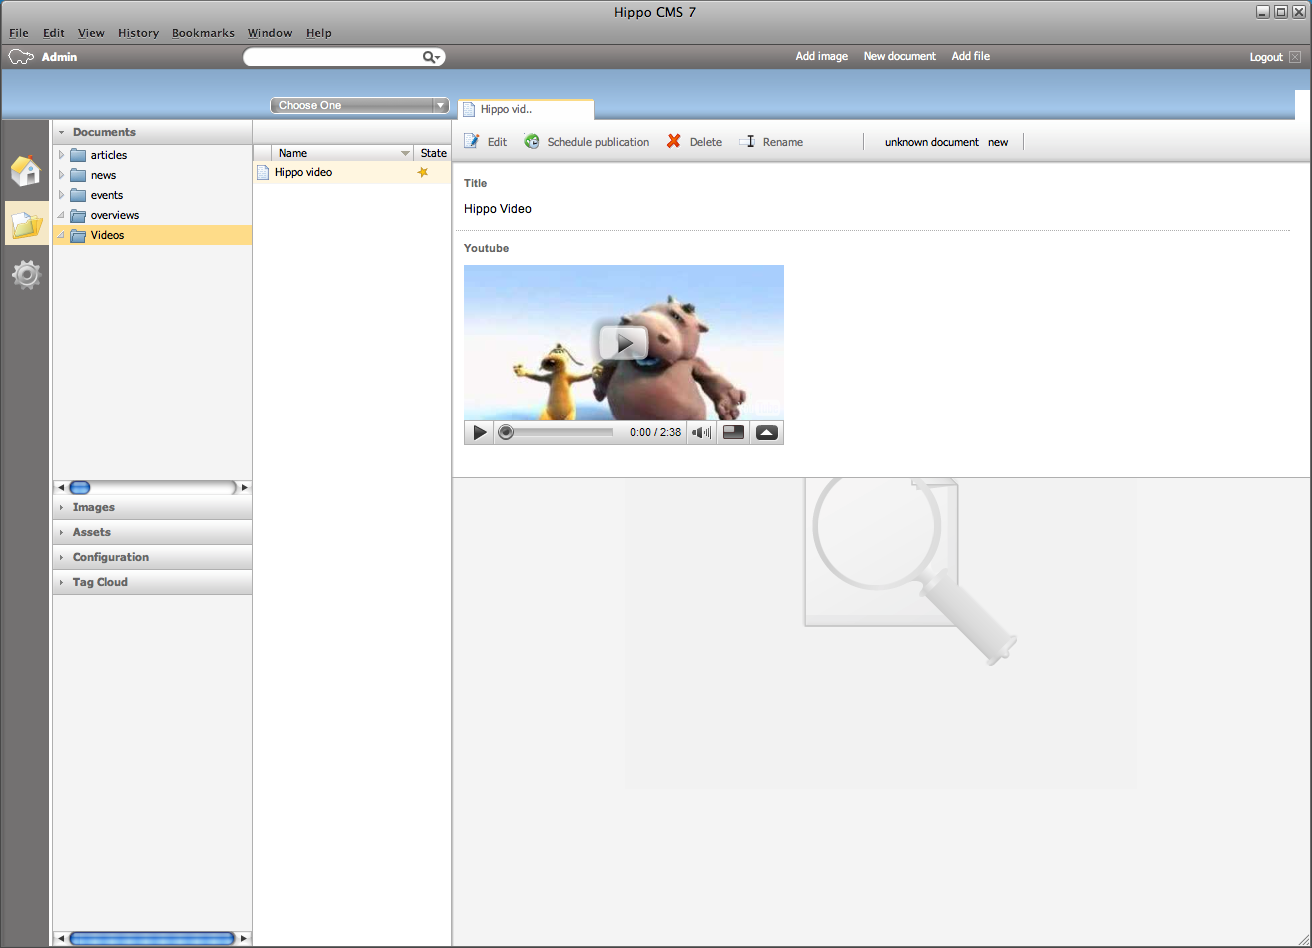Expand the articles folder
This screenshot has height=948, width=1312.
click(61, 155)
